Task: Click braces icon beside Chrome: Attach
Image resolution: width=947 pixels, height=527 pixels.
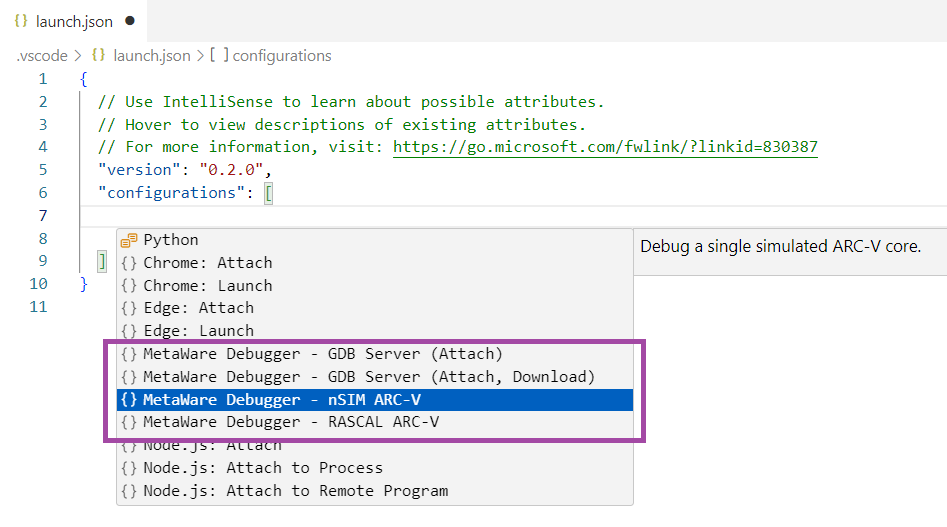Action: (x=129, y=263)
